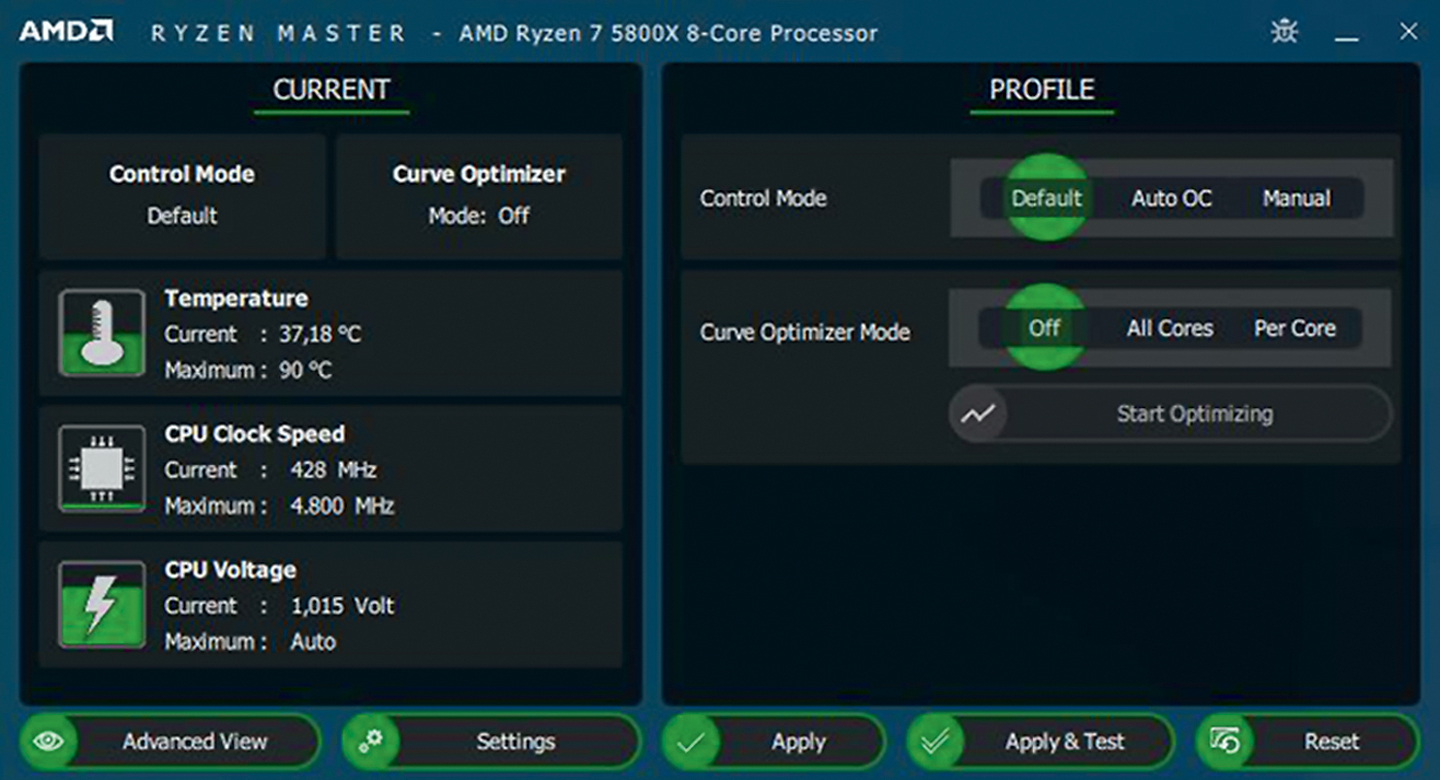Choose Manual control mode
The width and height of the screenshot is (1440, 780).
click(1296, 198)
